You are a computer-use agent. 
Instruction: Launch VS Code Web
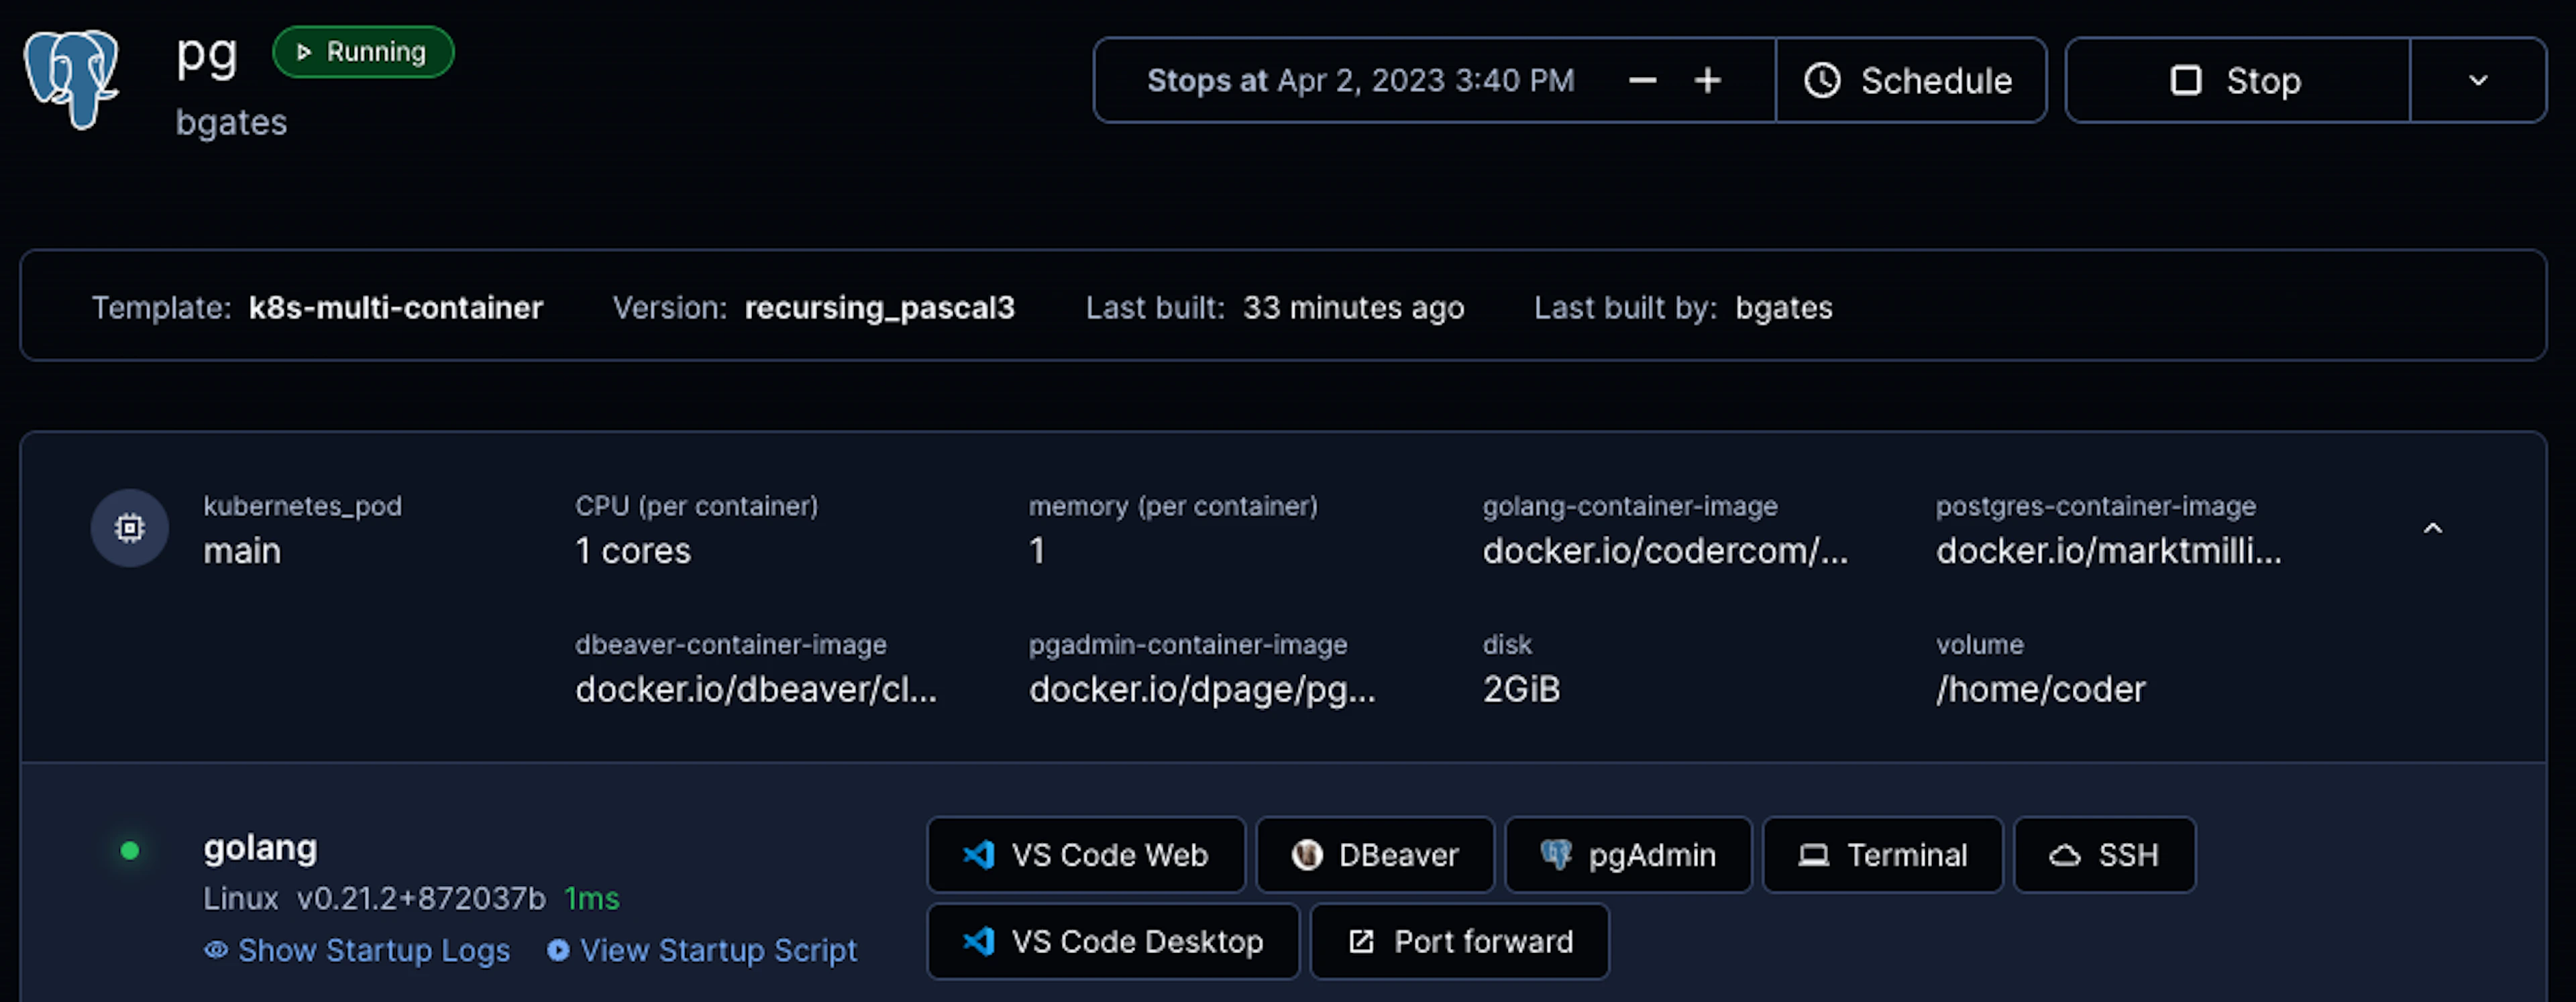[1086, 855]
